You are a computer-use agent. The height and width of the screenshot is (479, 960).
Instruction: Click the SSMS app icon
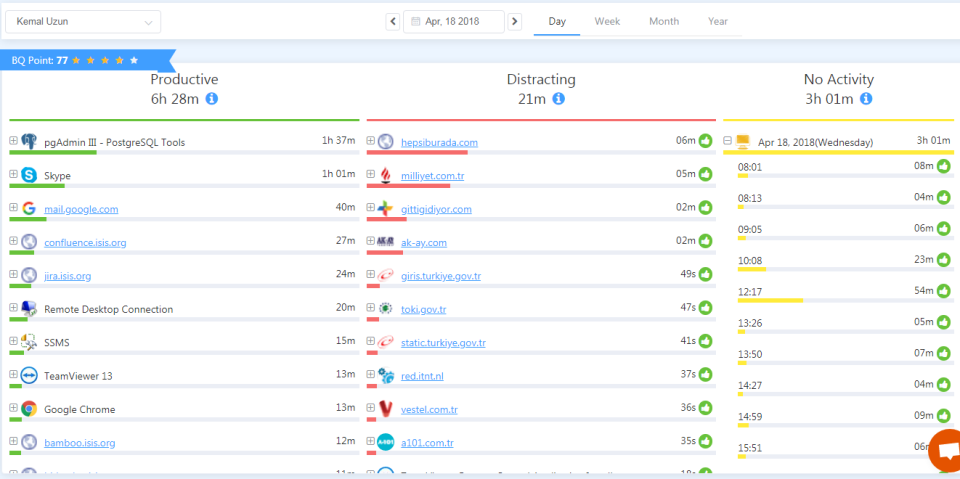click(x=29, y=342)
